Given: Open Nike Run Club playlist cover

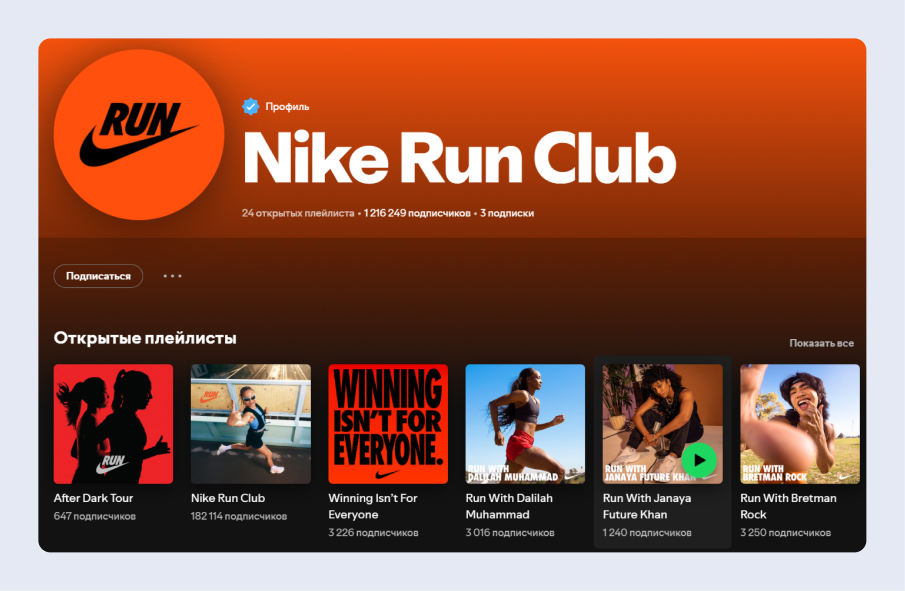Looking at the screenshot, I should tap(251, 424).
